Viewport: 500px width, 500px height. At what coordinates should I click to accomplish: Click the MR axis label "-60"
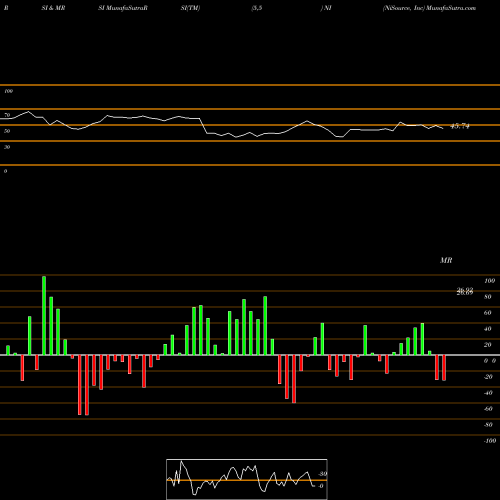pyautogui.click(x=488, y=409)
